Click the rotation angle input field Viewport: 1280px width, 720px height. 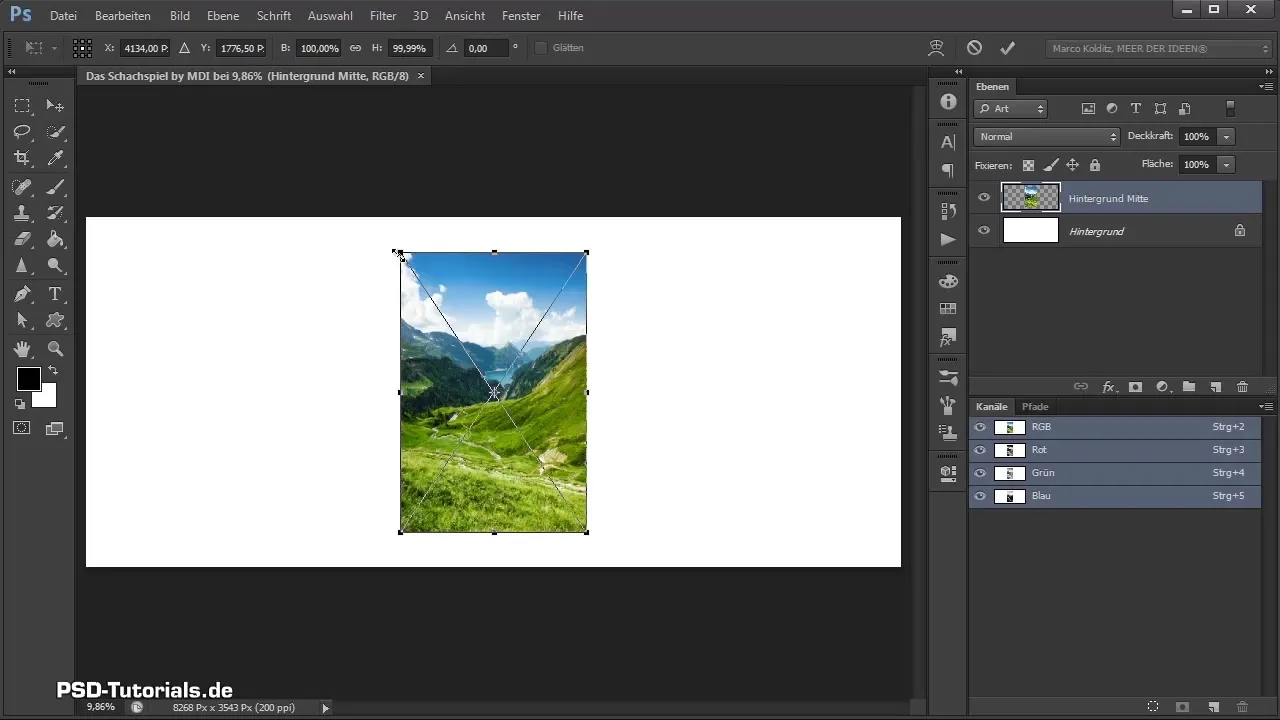[487, 48]
